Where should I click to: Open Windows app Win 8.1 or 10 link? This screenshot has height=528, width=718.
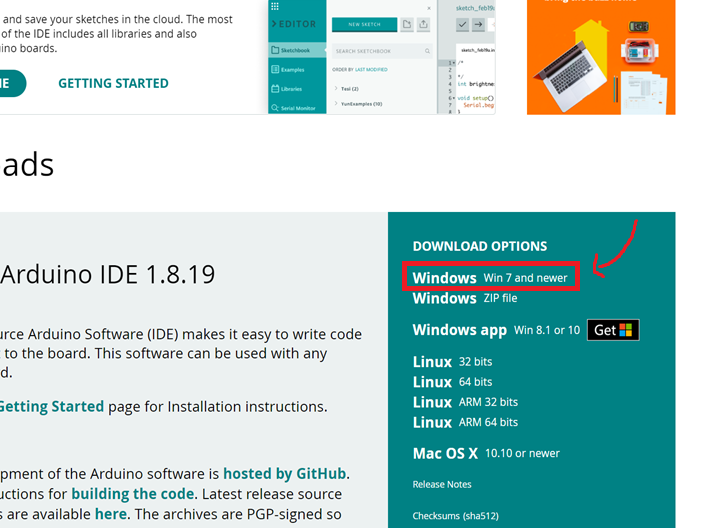pos(496,330)
